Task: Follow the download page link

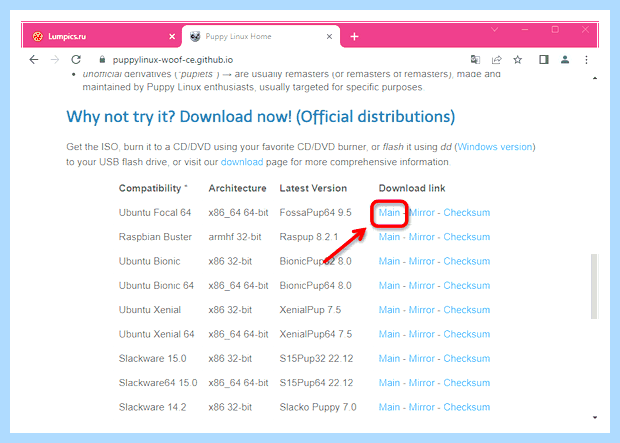Action: click(x=242, y=162)
